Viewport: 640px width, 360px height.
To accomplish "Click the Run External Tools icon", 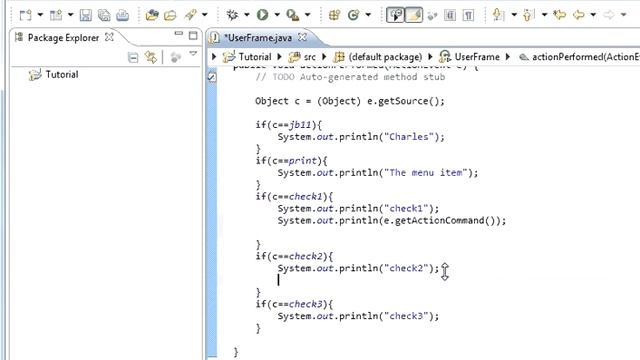I will coord(292,15).
